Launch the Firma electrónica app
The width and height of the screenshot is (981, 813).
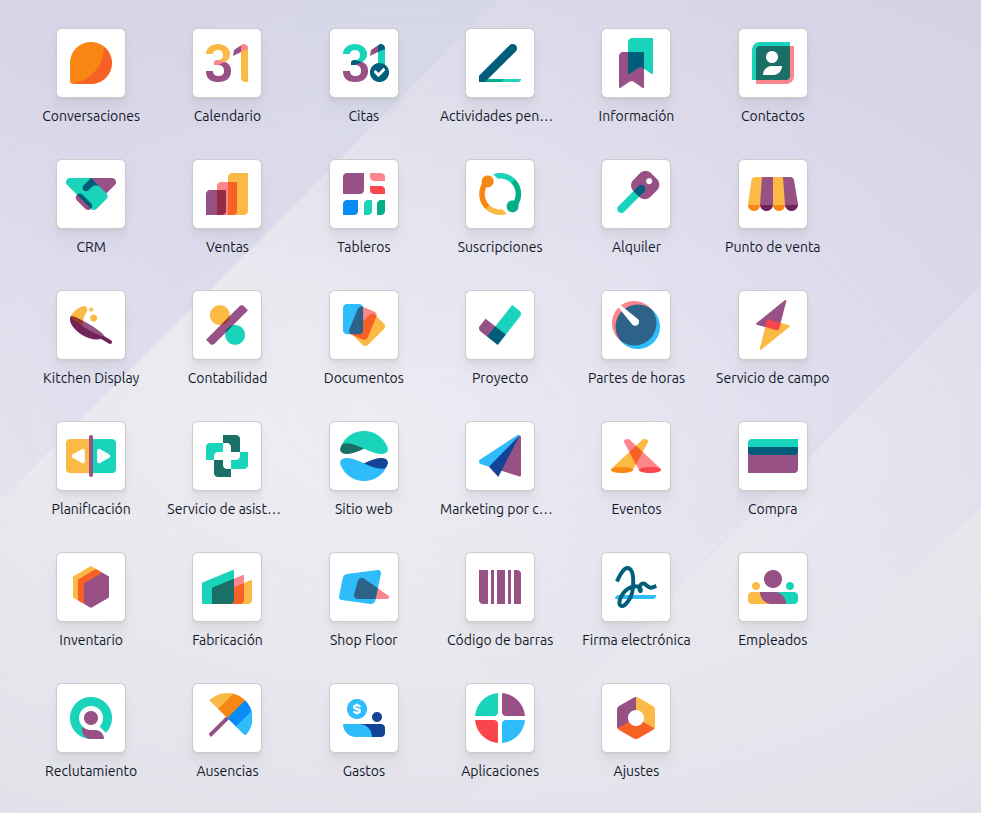(x=636, y=586)
